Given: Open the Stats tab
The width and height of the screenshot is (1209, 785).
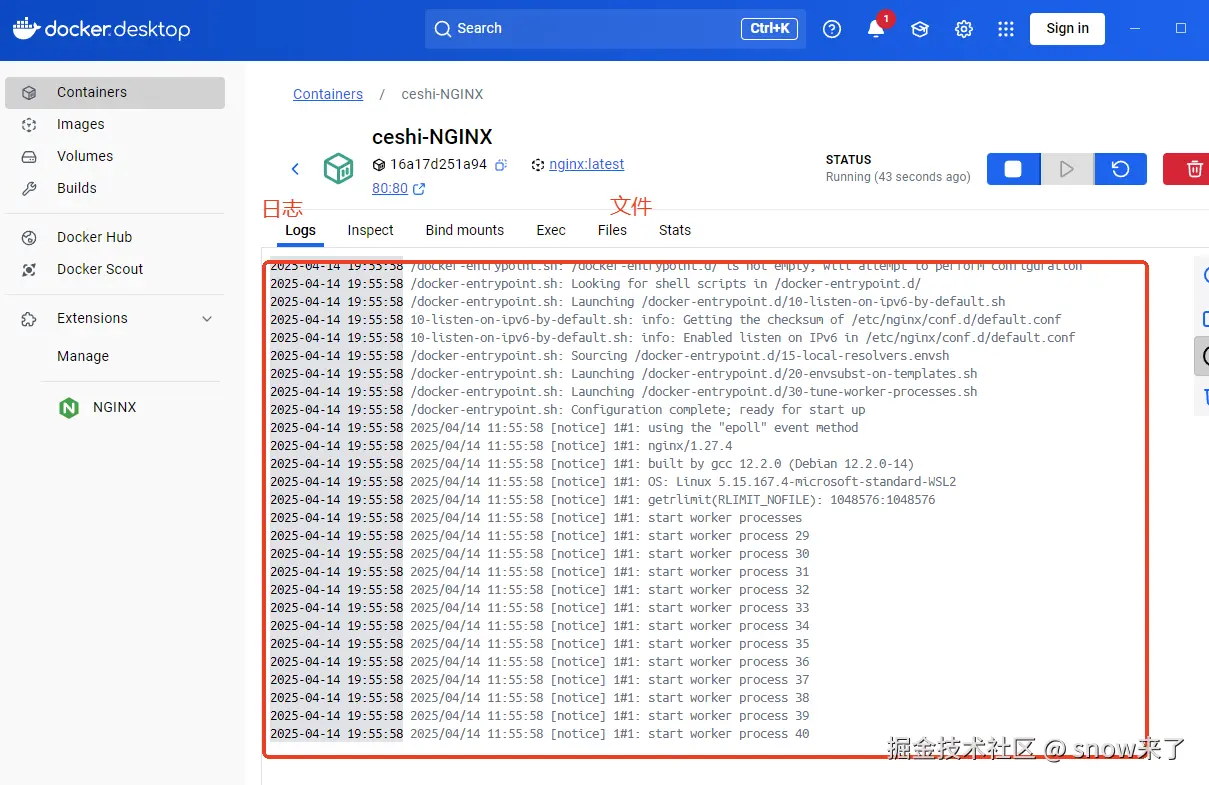Looking at the screenshot, I should [x=675, y=230].
